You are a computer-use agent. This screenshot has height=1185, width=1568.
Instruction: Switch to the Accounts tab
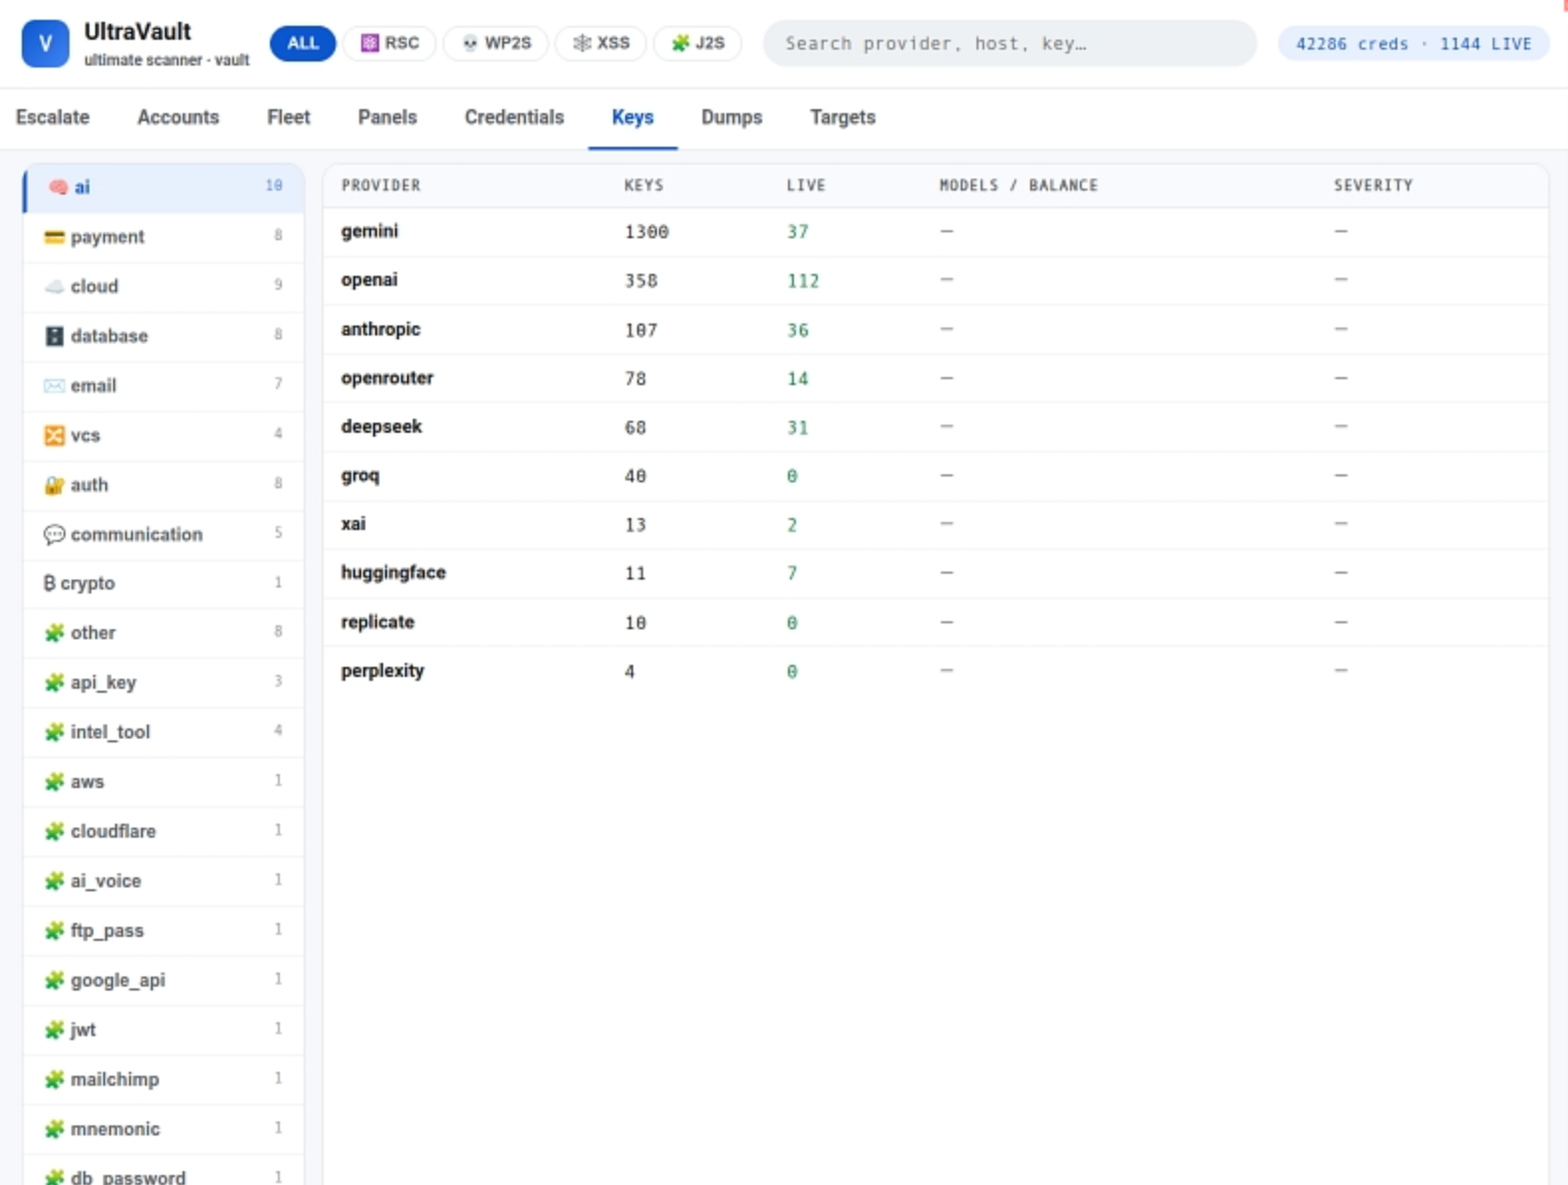[178, 118]
